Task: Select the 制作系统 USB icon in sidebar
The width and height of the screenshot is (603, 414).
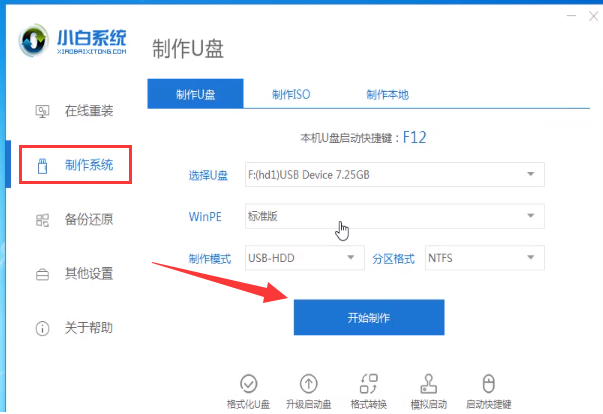Action: click(42, 164)
